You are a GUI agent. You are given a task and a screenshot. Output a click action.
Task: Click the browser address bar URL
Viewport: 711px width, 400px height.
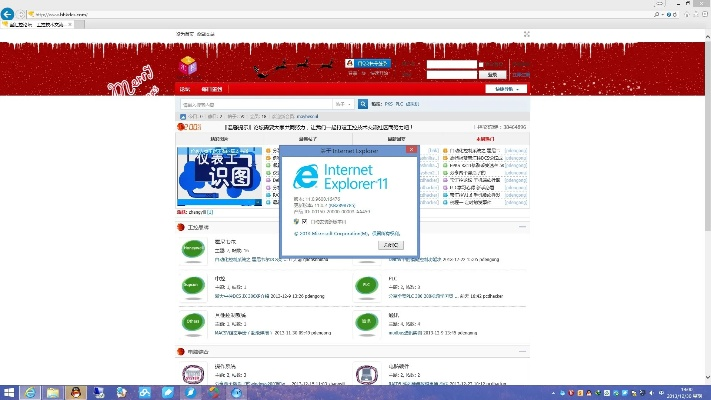point(63,15)
